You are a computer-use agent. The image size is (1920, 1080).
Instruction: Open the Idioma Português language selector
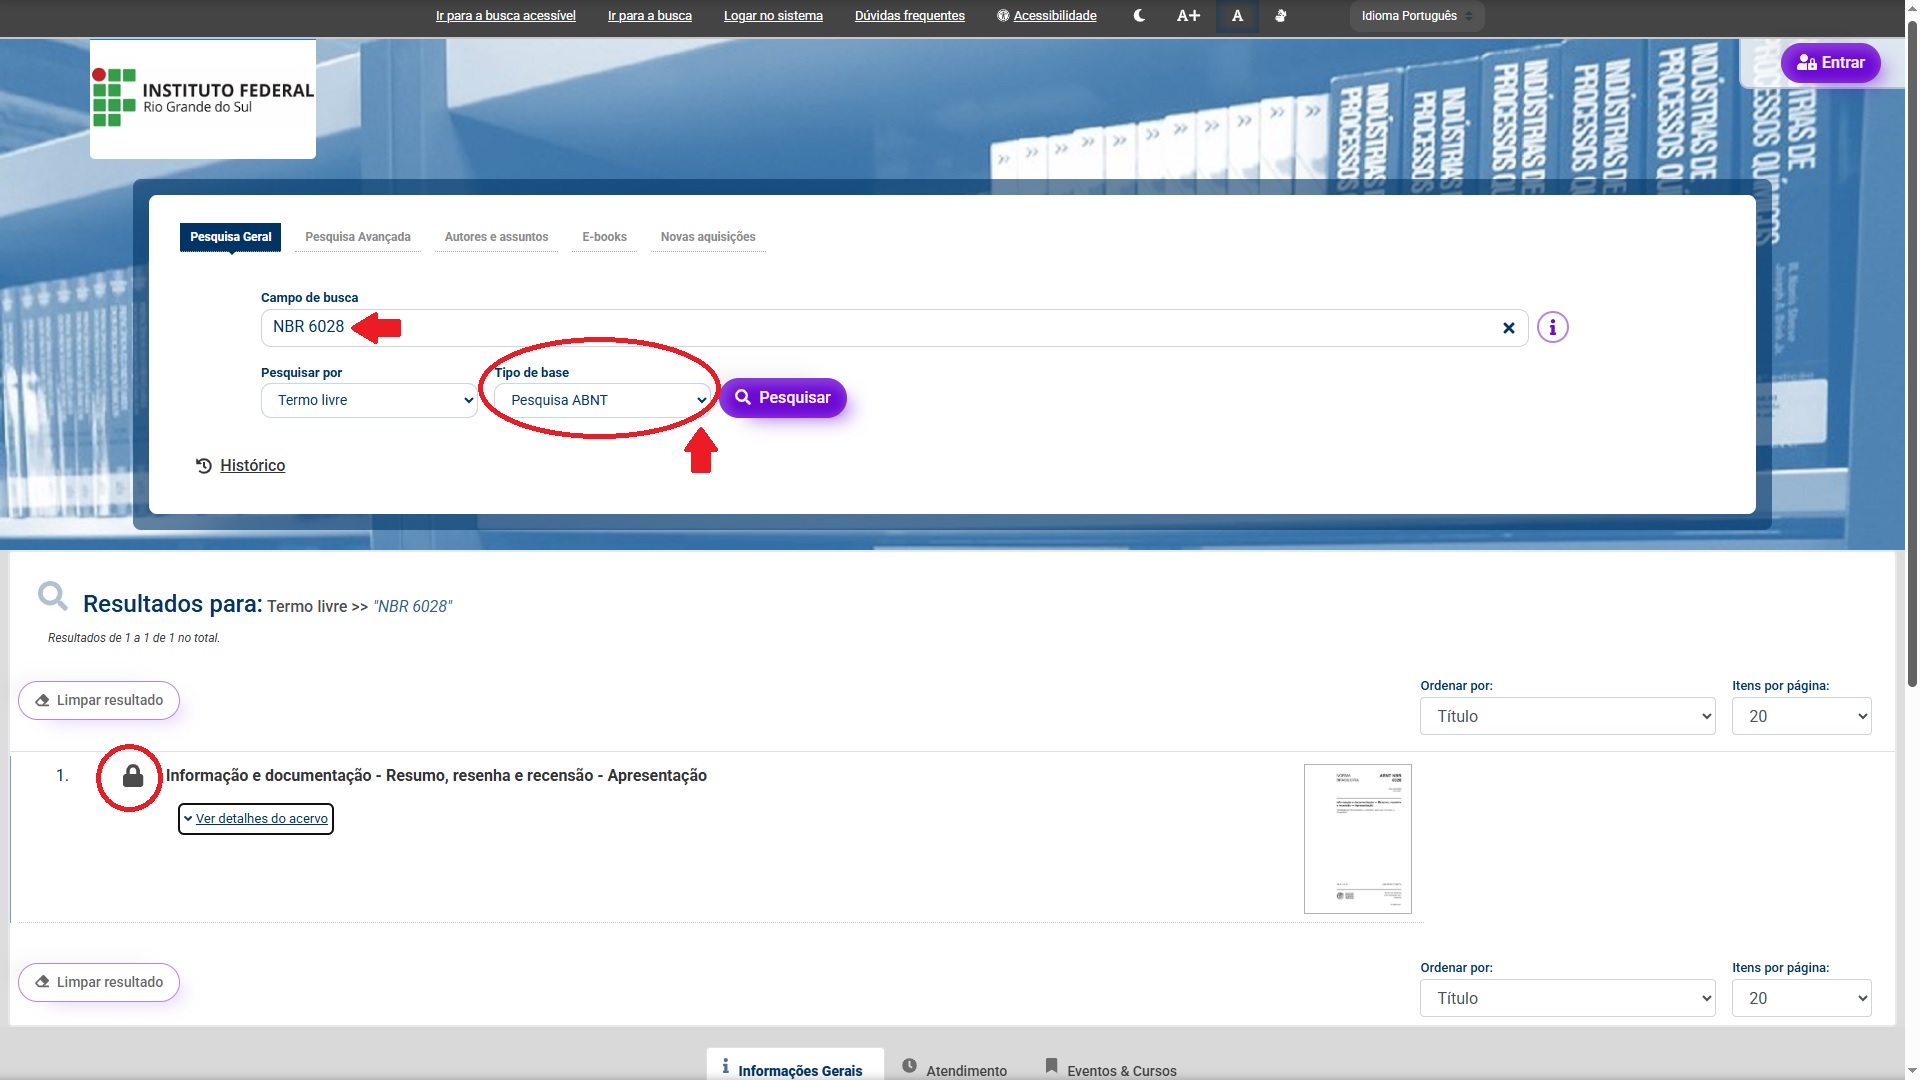coord(1416,16)
